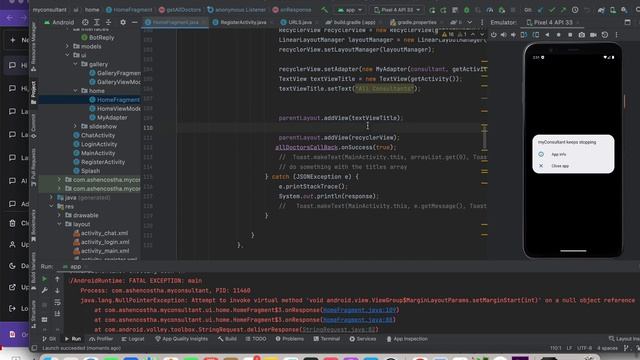Open the Terminal tool window
Image resolution: width=640 pixels, height=360 pixels.
pos(327,339)
